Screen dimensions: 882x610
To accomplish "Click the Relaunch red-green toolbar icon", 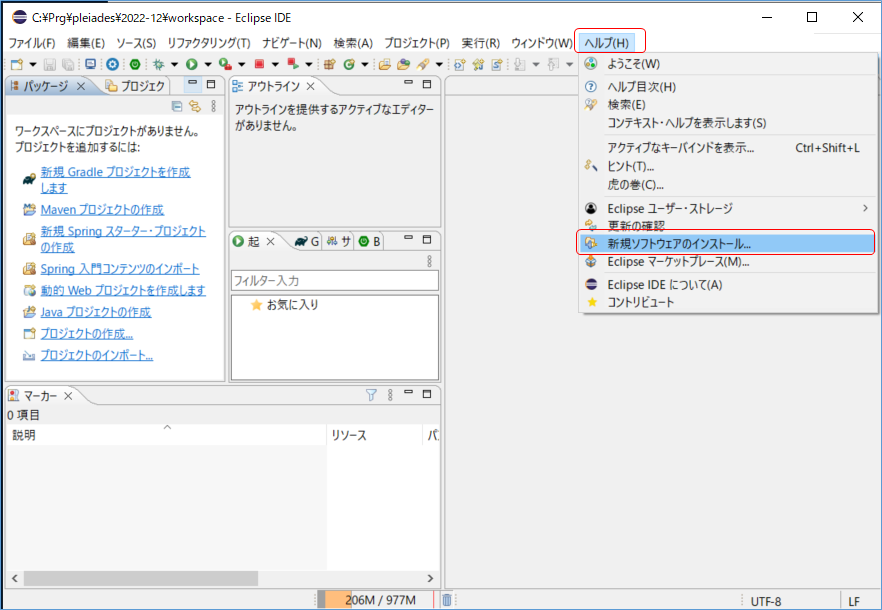I will (x=292, y=64).
